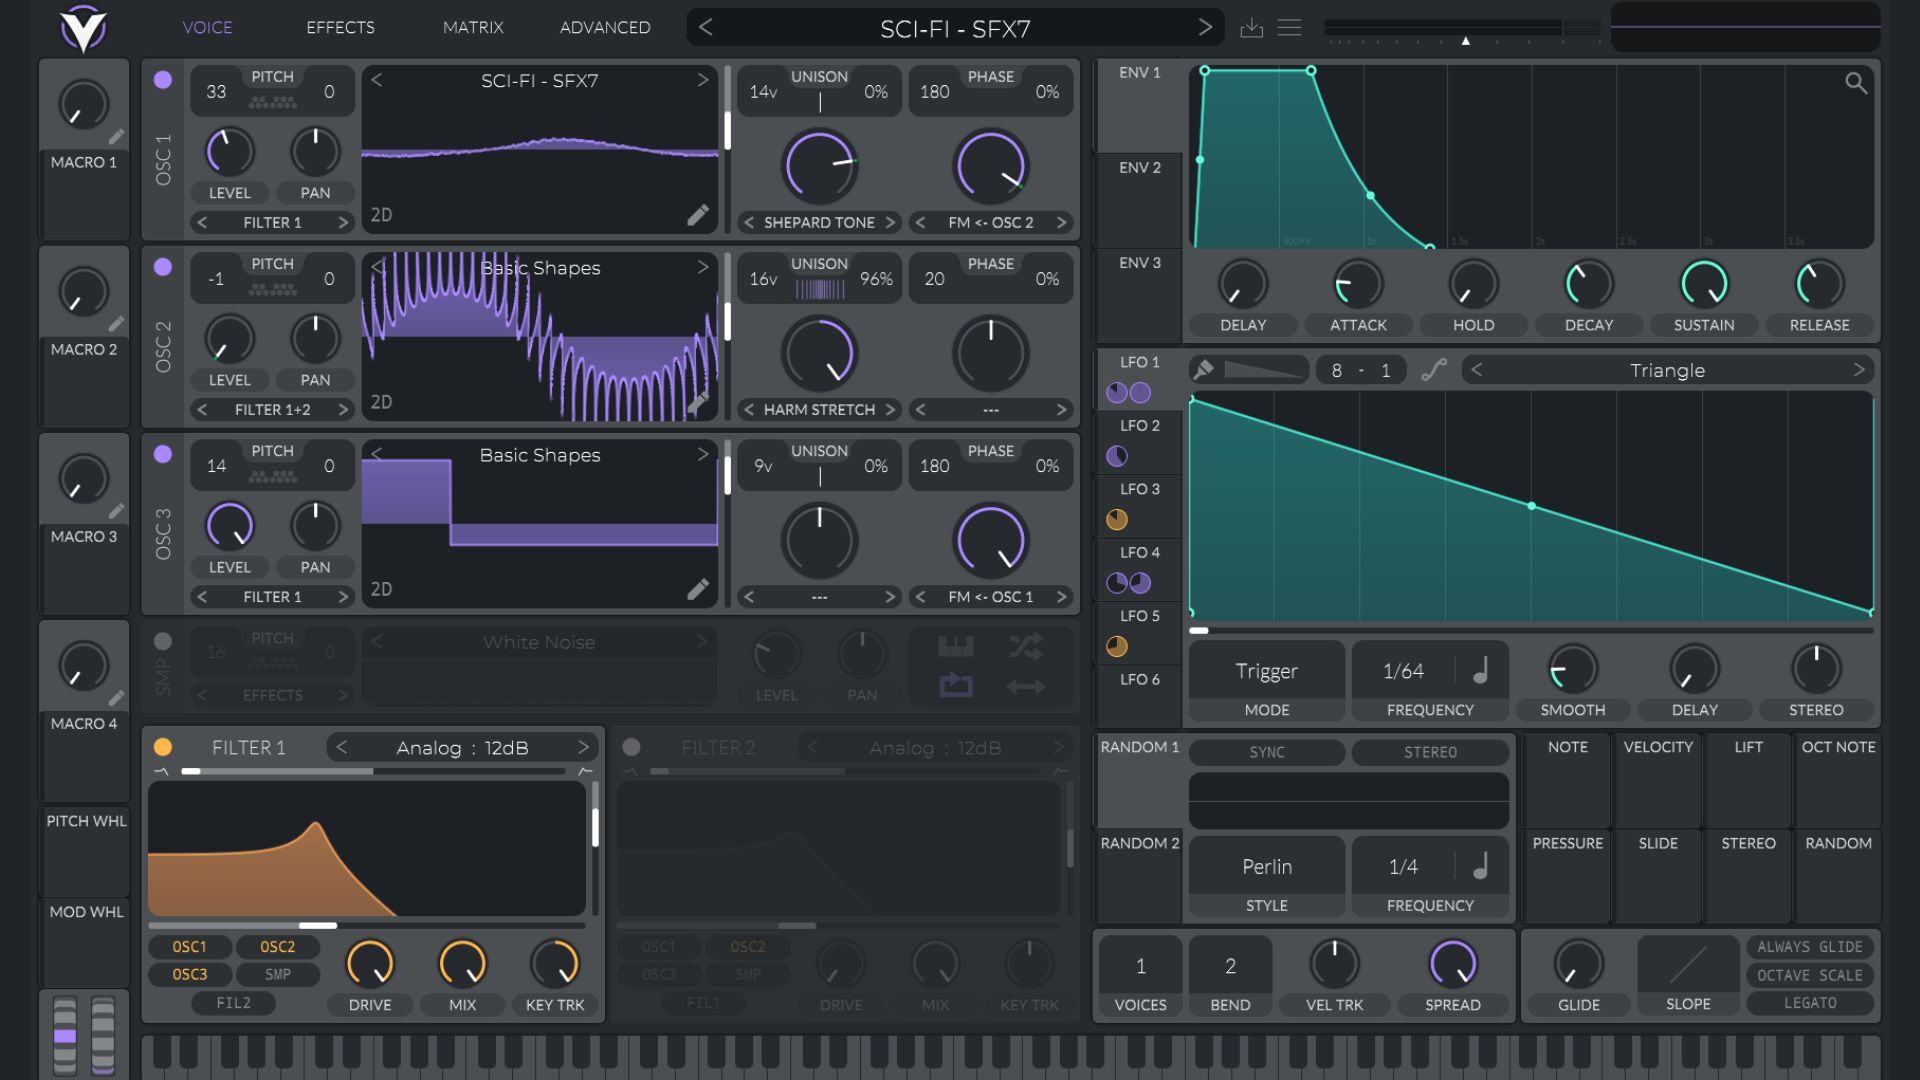Select the RANDOM 2 tab
1920x1080 pixels.
(x=1140, y=875)
